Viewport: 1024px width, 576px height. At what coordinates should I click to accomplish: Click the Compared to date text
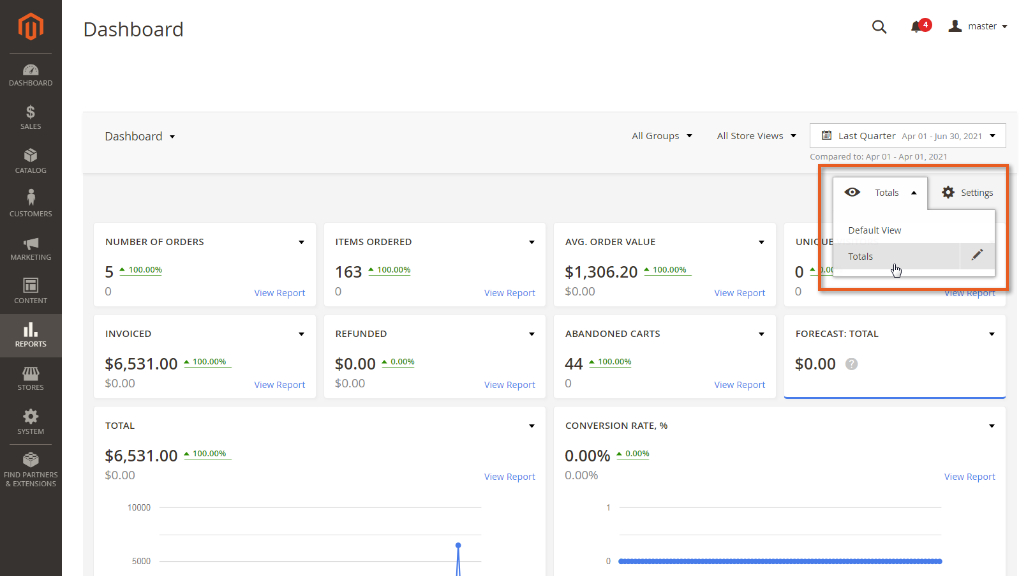point(878,157)
